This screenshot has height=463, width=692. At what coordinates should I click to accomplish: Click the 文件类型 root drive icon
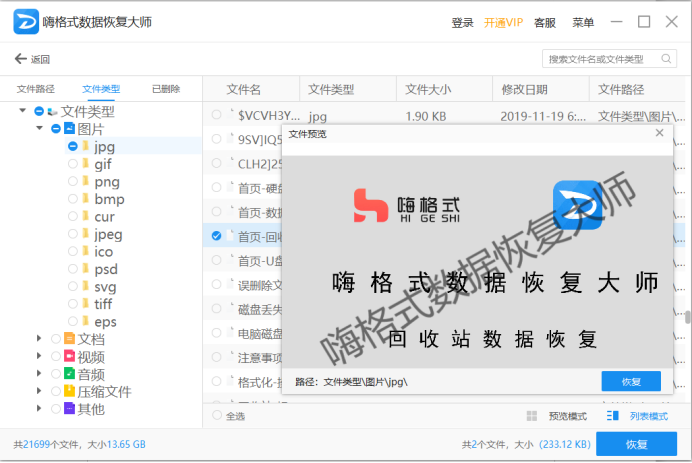click(x=53, y=111)
